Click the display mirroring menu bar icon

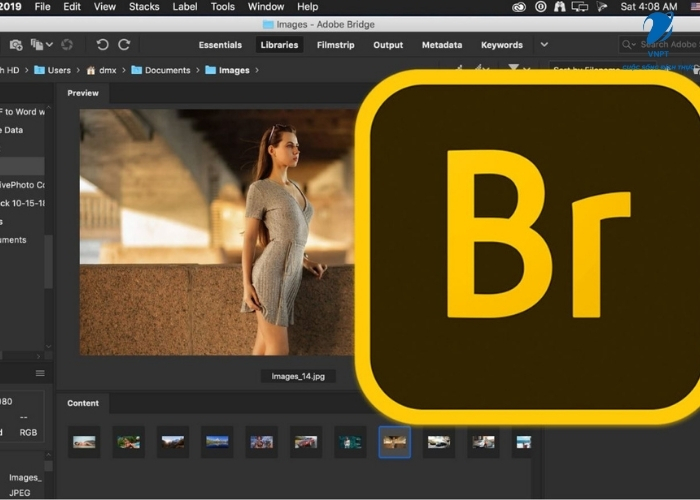(579, 7)
